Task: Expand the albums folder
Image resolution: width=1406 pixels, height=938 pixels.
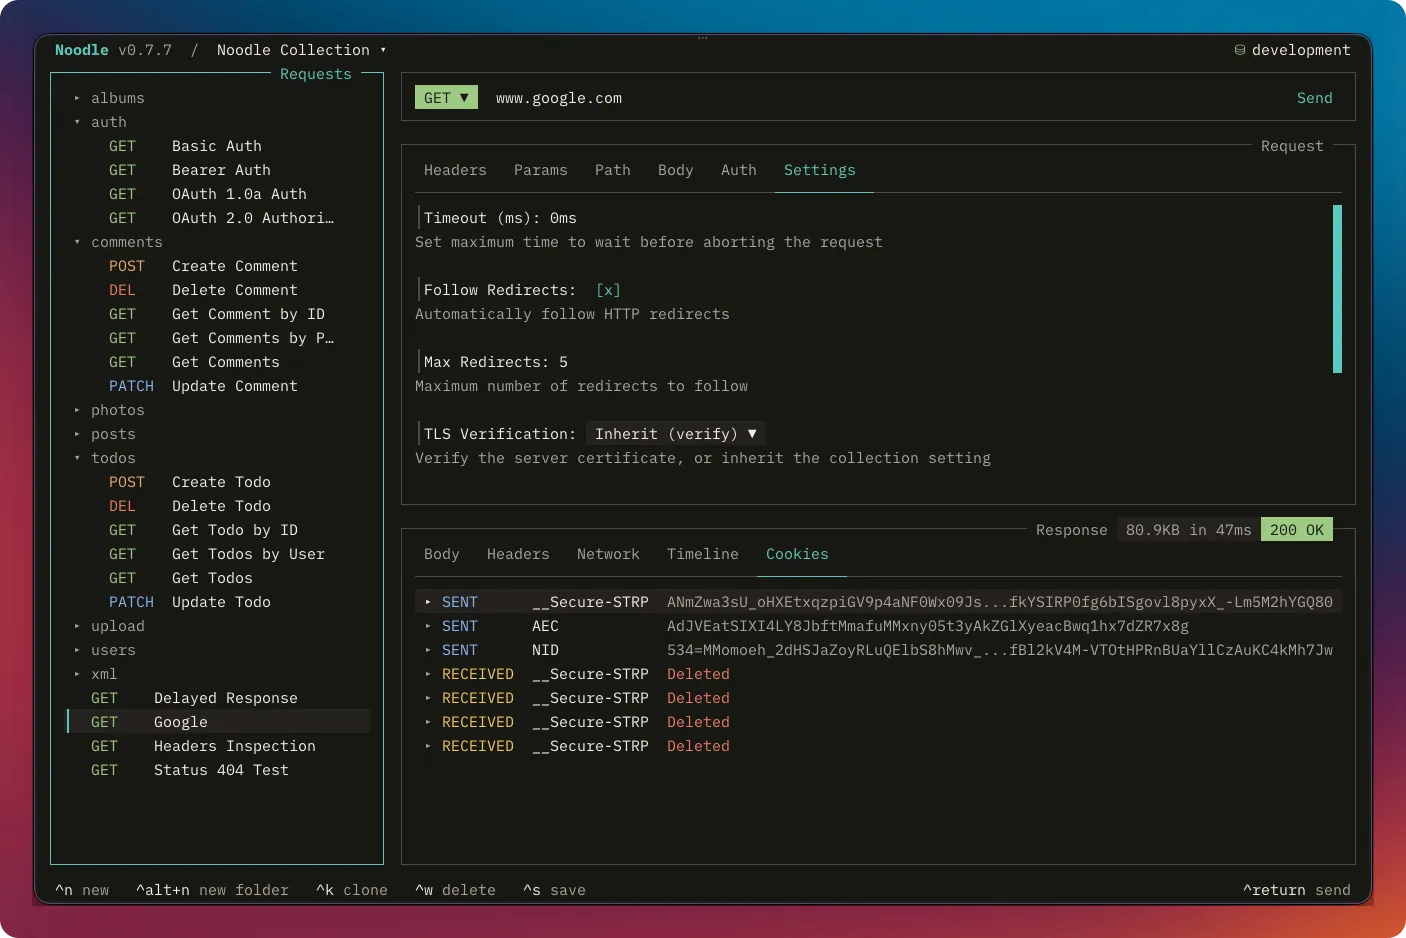Action: point(77,98)
